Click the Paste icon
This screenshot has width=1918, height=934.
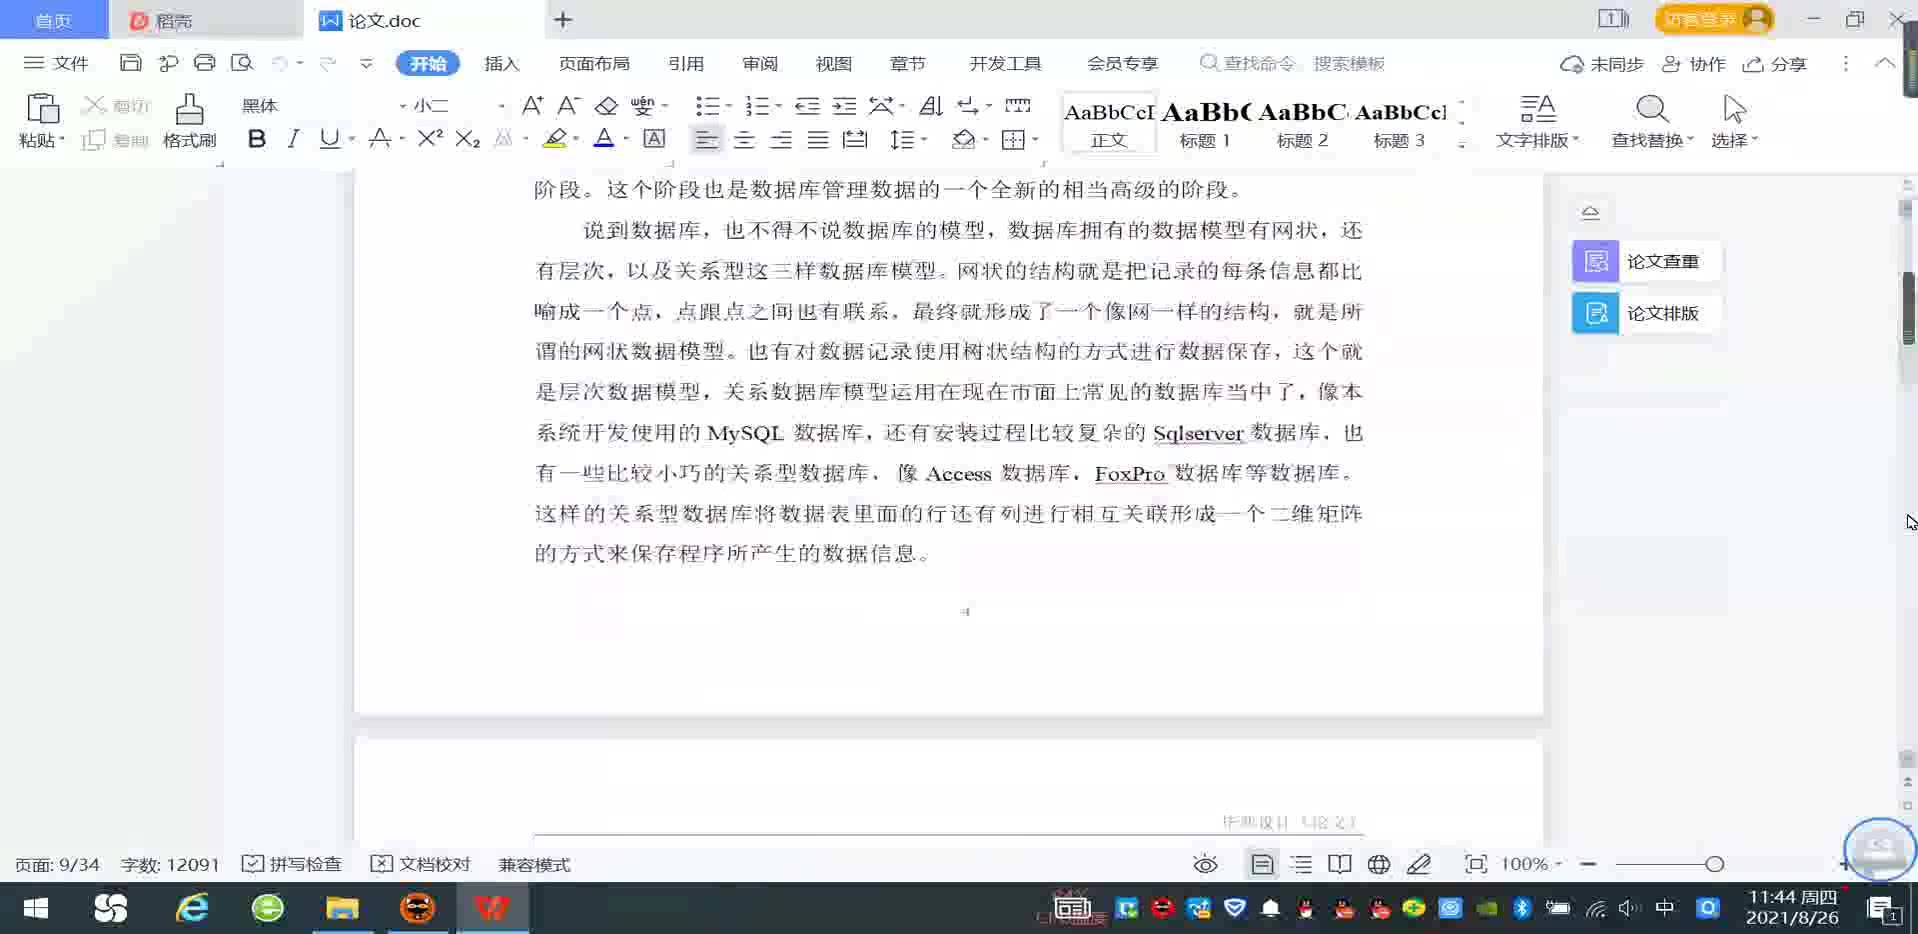coord(42,108)
